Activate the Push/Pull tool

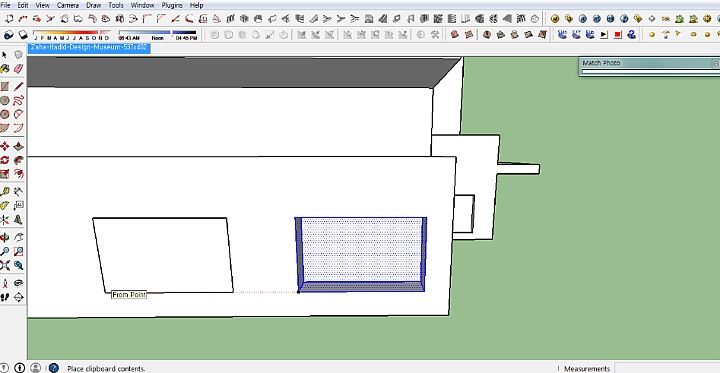tap(18, 147)
